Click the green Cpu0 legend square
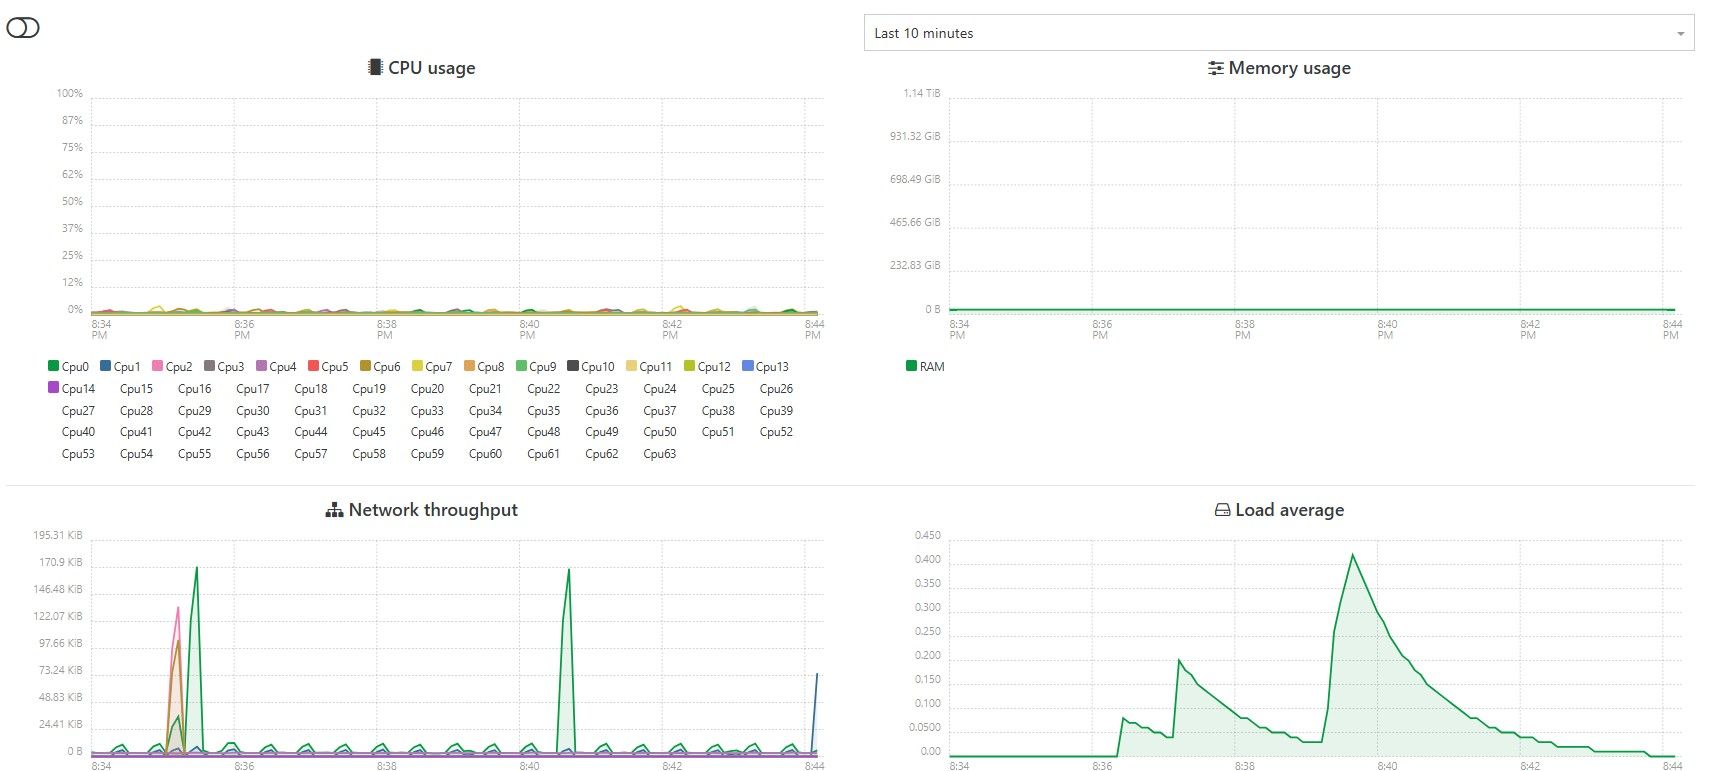 (x=53, y=366)
